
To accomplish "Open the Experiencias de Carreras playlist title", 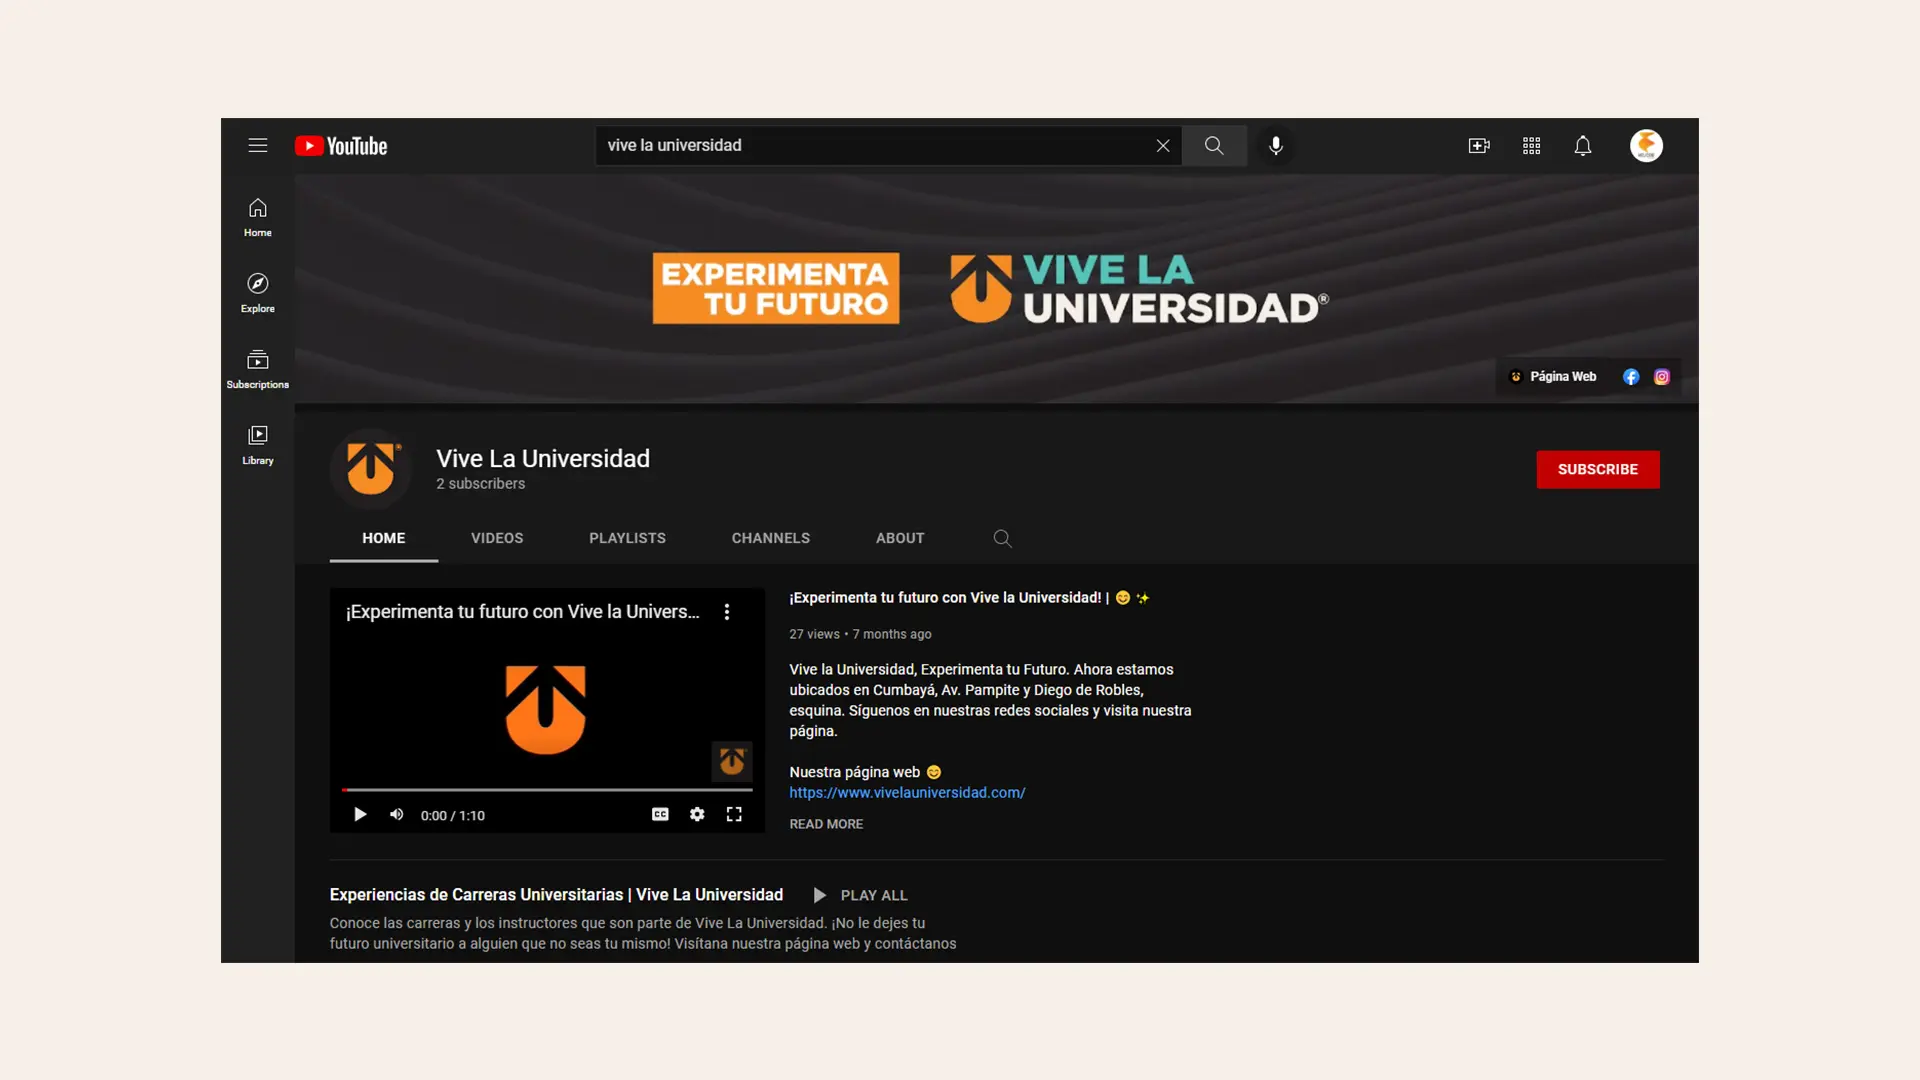I will pos(556,895).
